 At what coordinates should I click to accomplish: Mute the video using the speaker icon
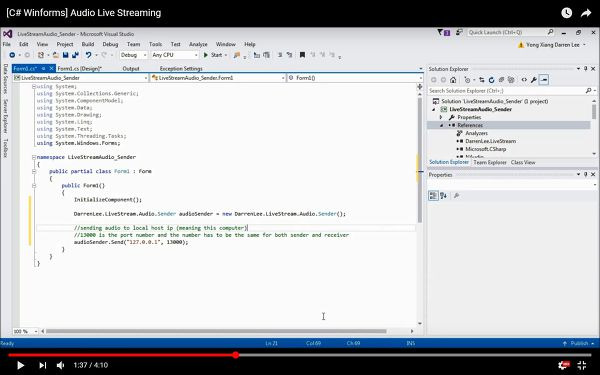[60, 365]
